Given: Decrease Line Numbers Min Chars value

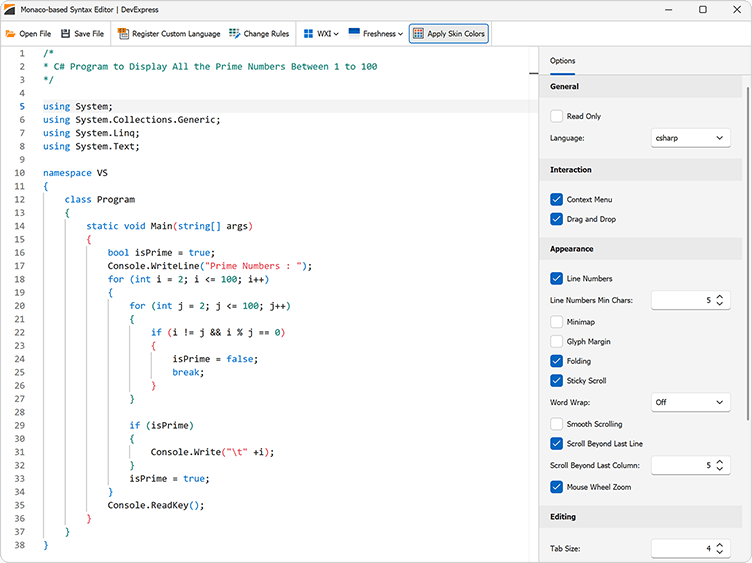Looking at the screenshot, I should click(x=719, y=304).
